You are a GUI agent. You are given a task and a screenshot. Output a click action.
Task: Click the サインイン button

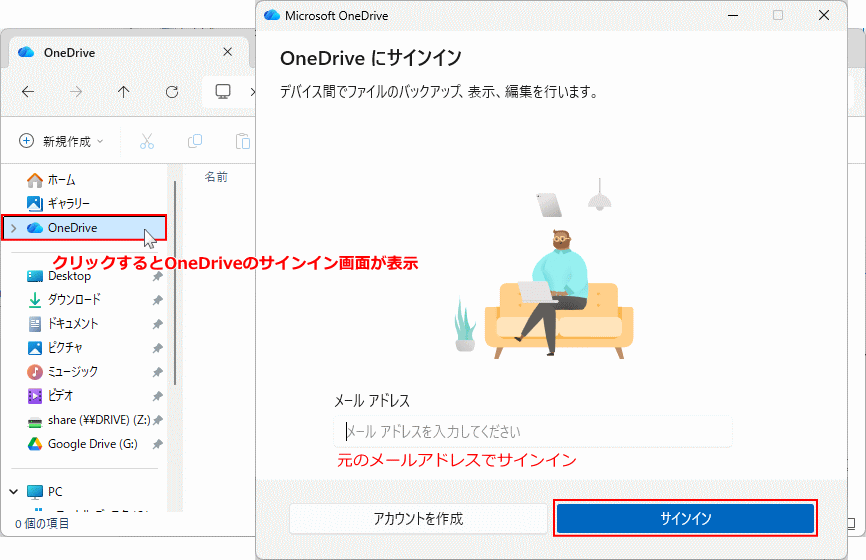[685, 518]
